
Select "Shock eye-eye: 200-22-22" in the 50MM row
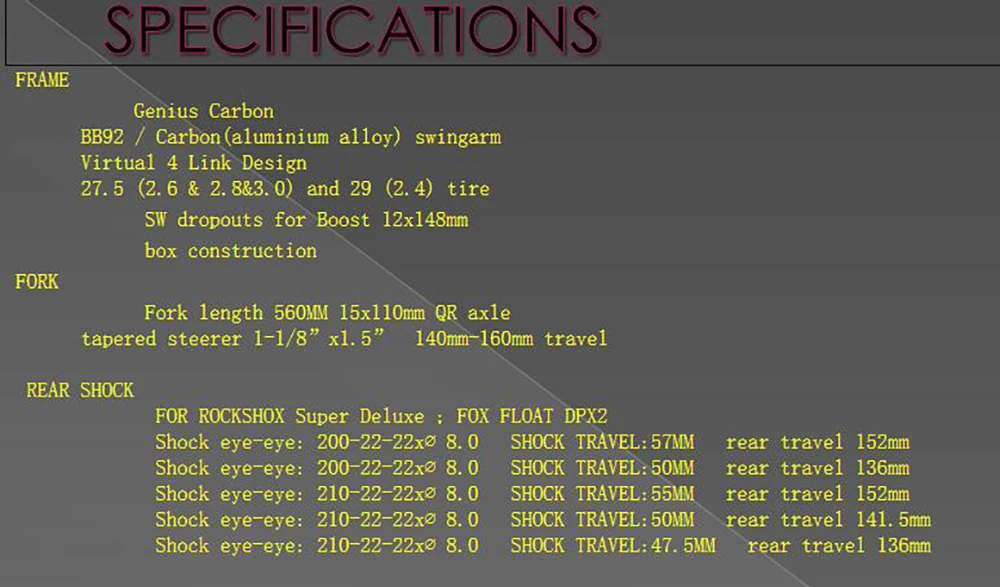point(286,468)
